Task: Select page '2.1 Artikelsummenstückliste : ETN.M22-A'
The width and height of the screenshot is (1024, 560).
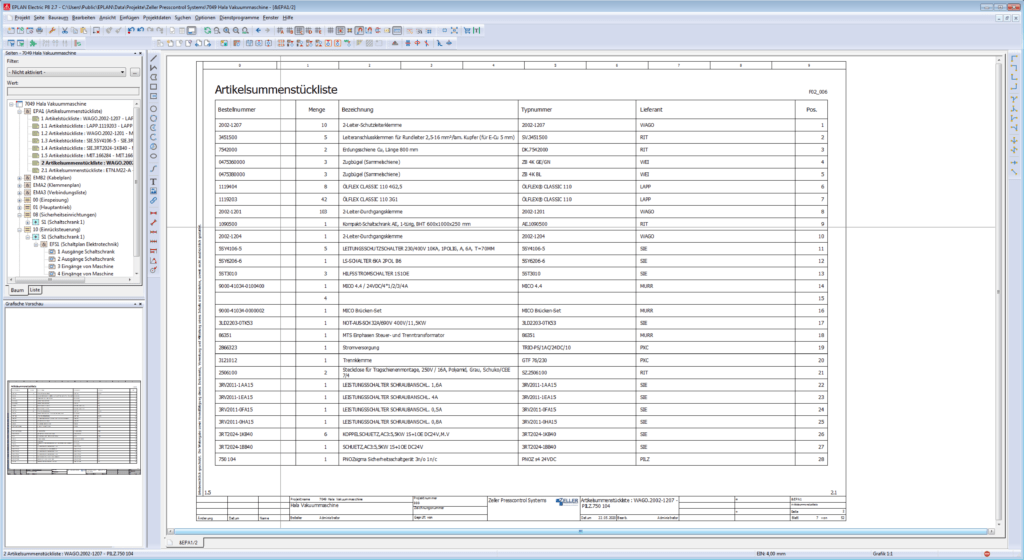Action: [86, 170]
